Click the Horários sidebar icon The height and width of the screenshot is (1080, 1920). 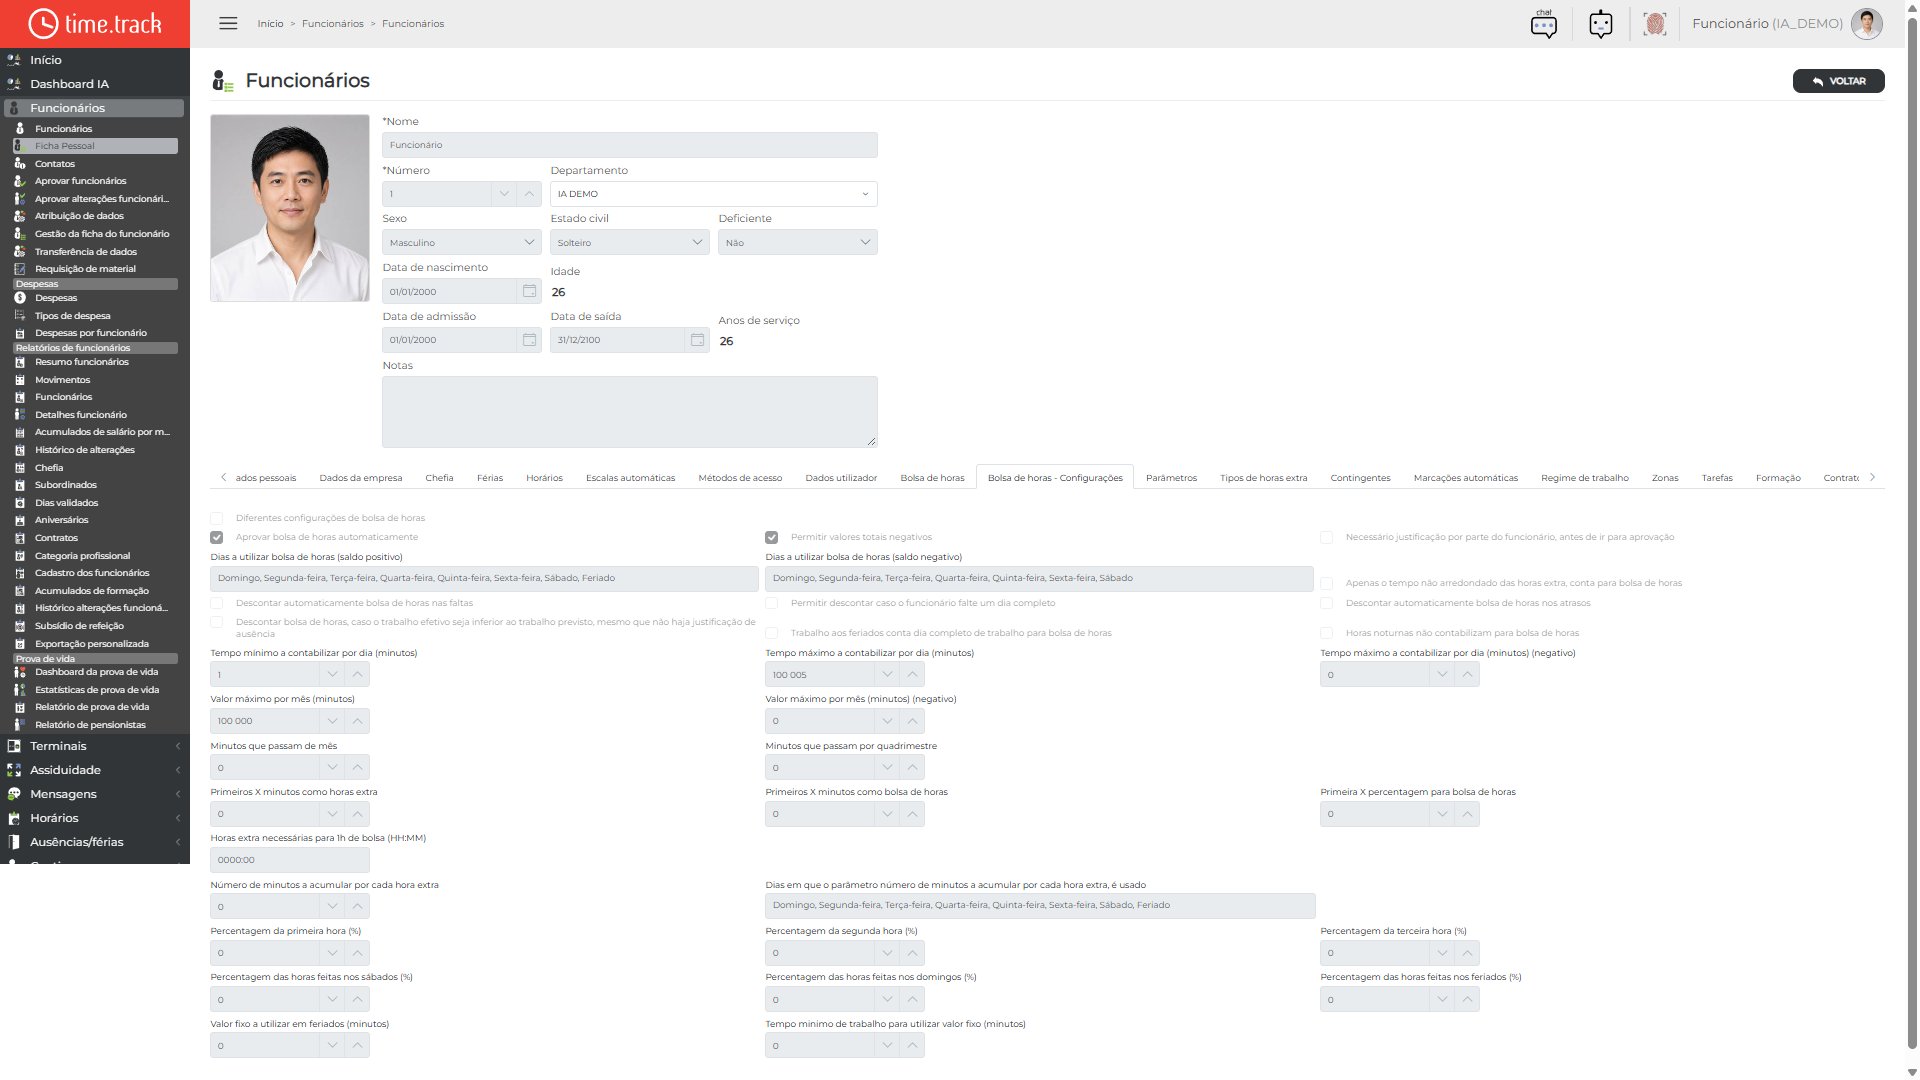[x=14, y=818]
